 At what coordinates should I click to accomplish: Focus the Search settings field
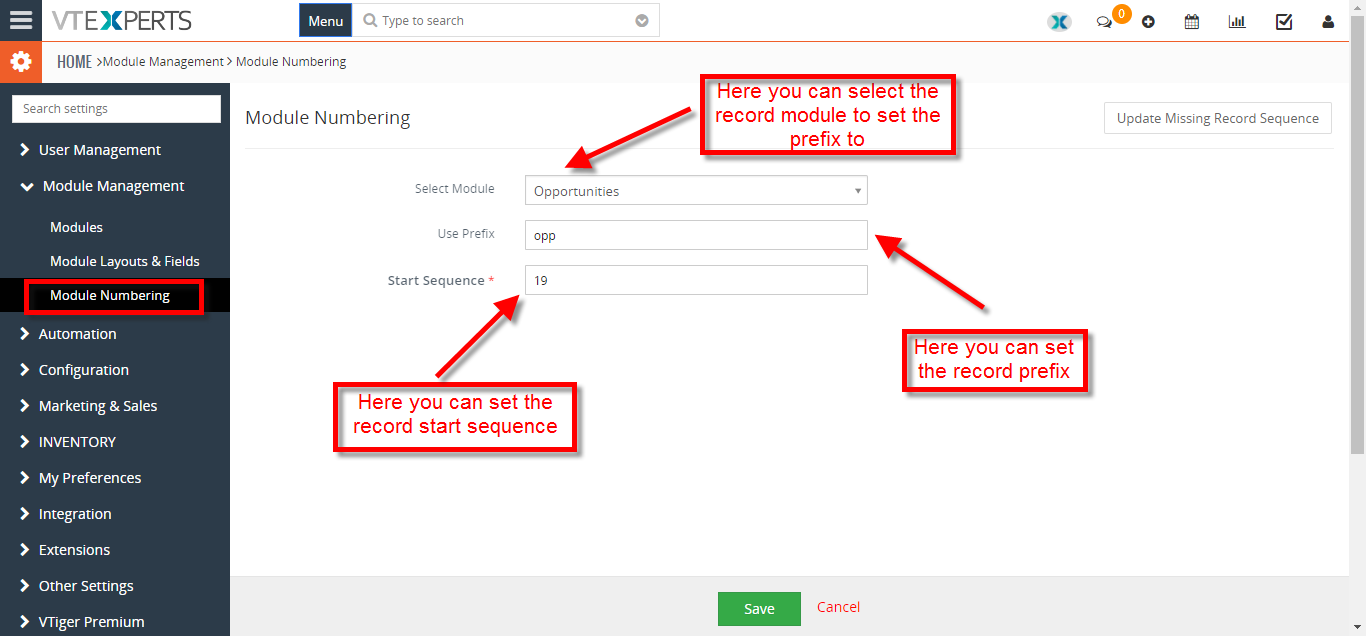(116, 109)
